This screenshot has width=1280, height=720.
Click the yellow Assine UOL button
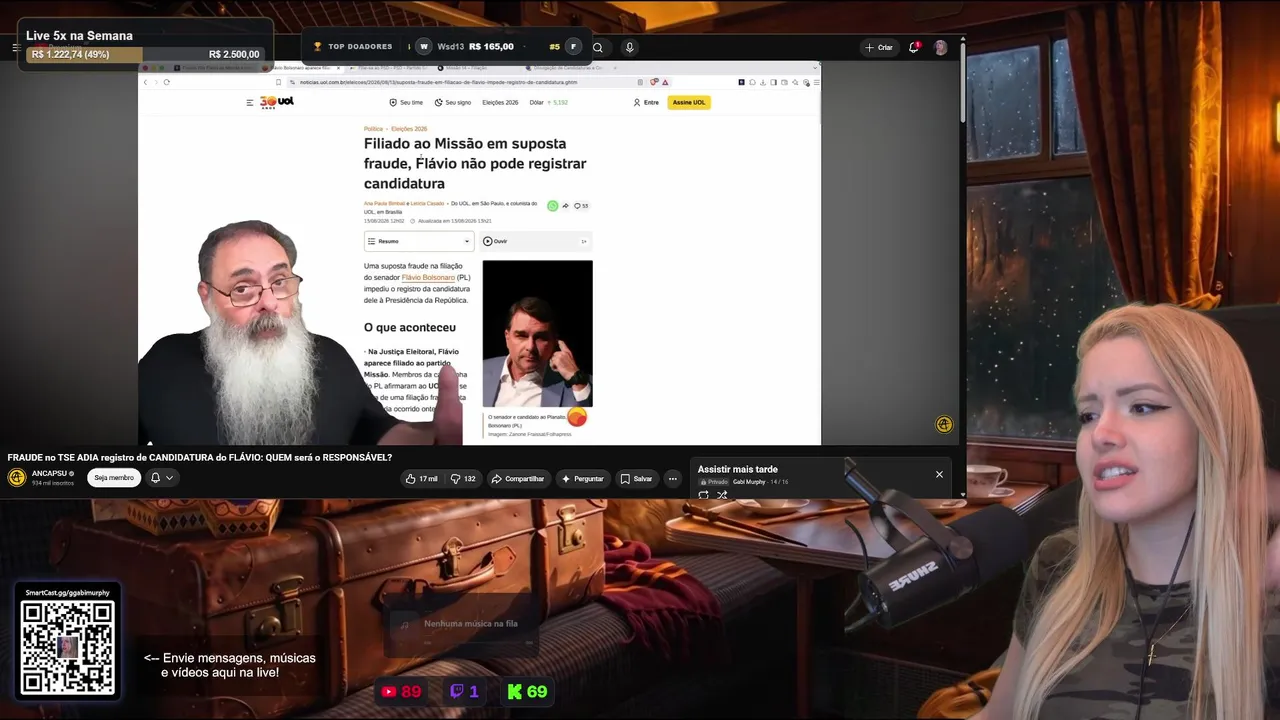[x=689, y=102]
